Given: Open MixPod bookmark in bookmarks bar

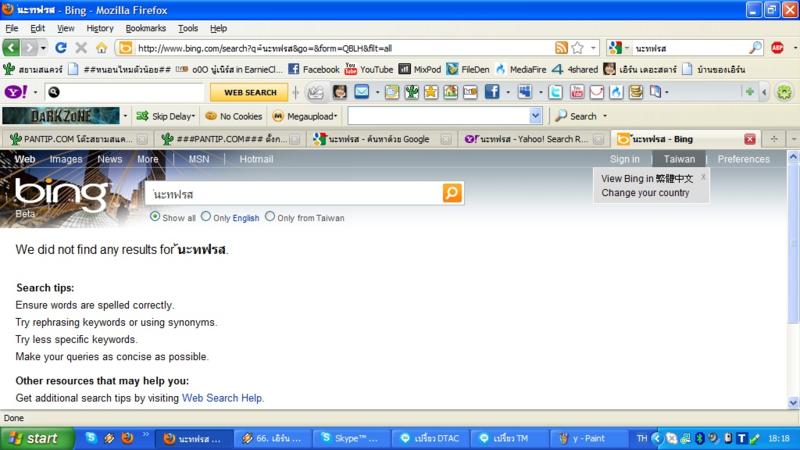Looking at the screenshot, I should coord(419,69).
